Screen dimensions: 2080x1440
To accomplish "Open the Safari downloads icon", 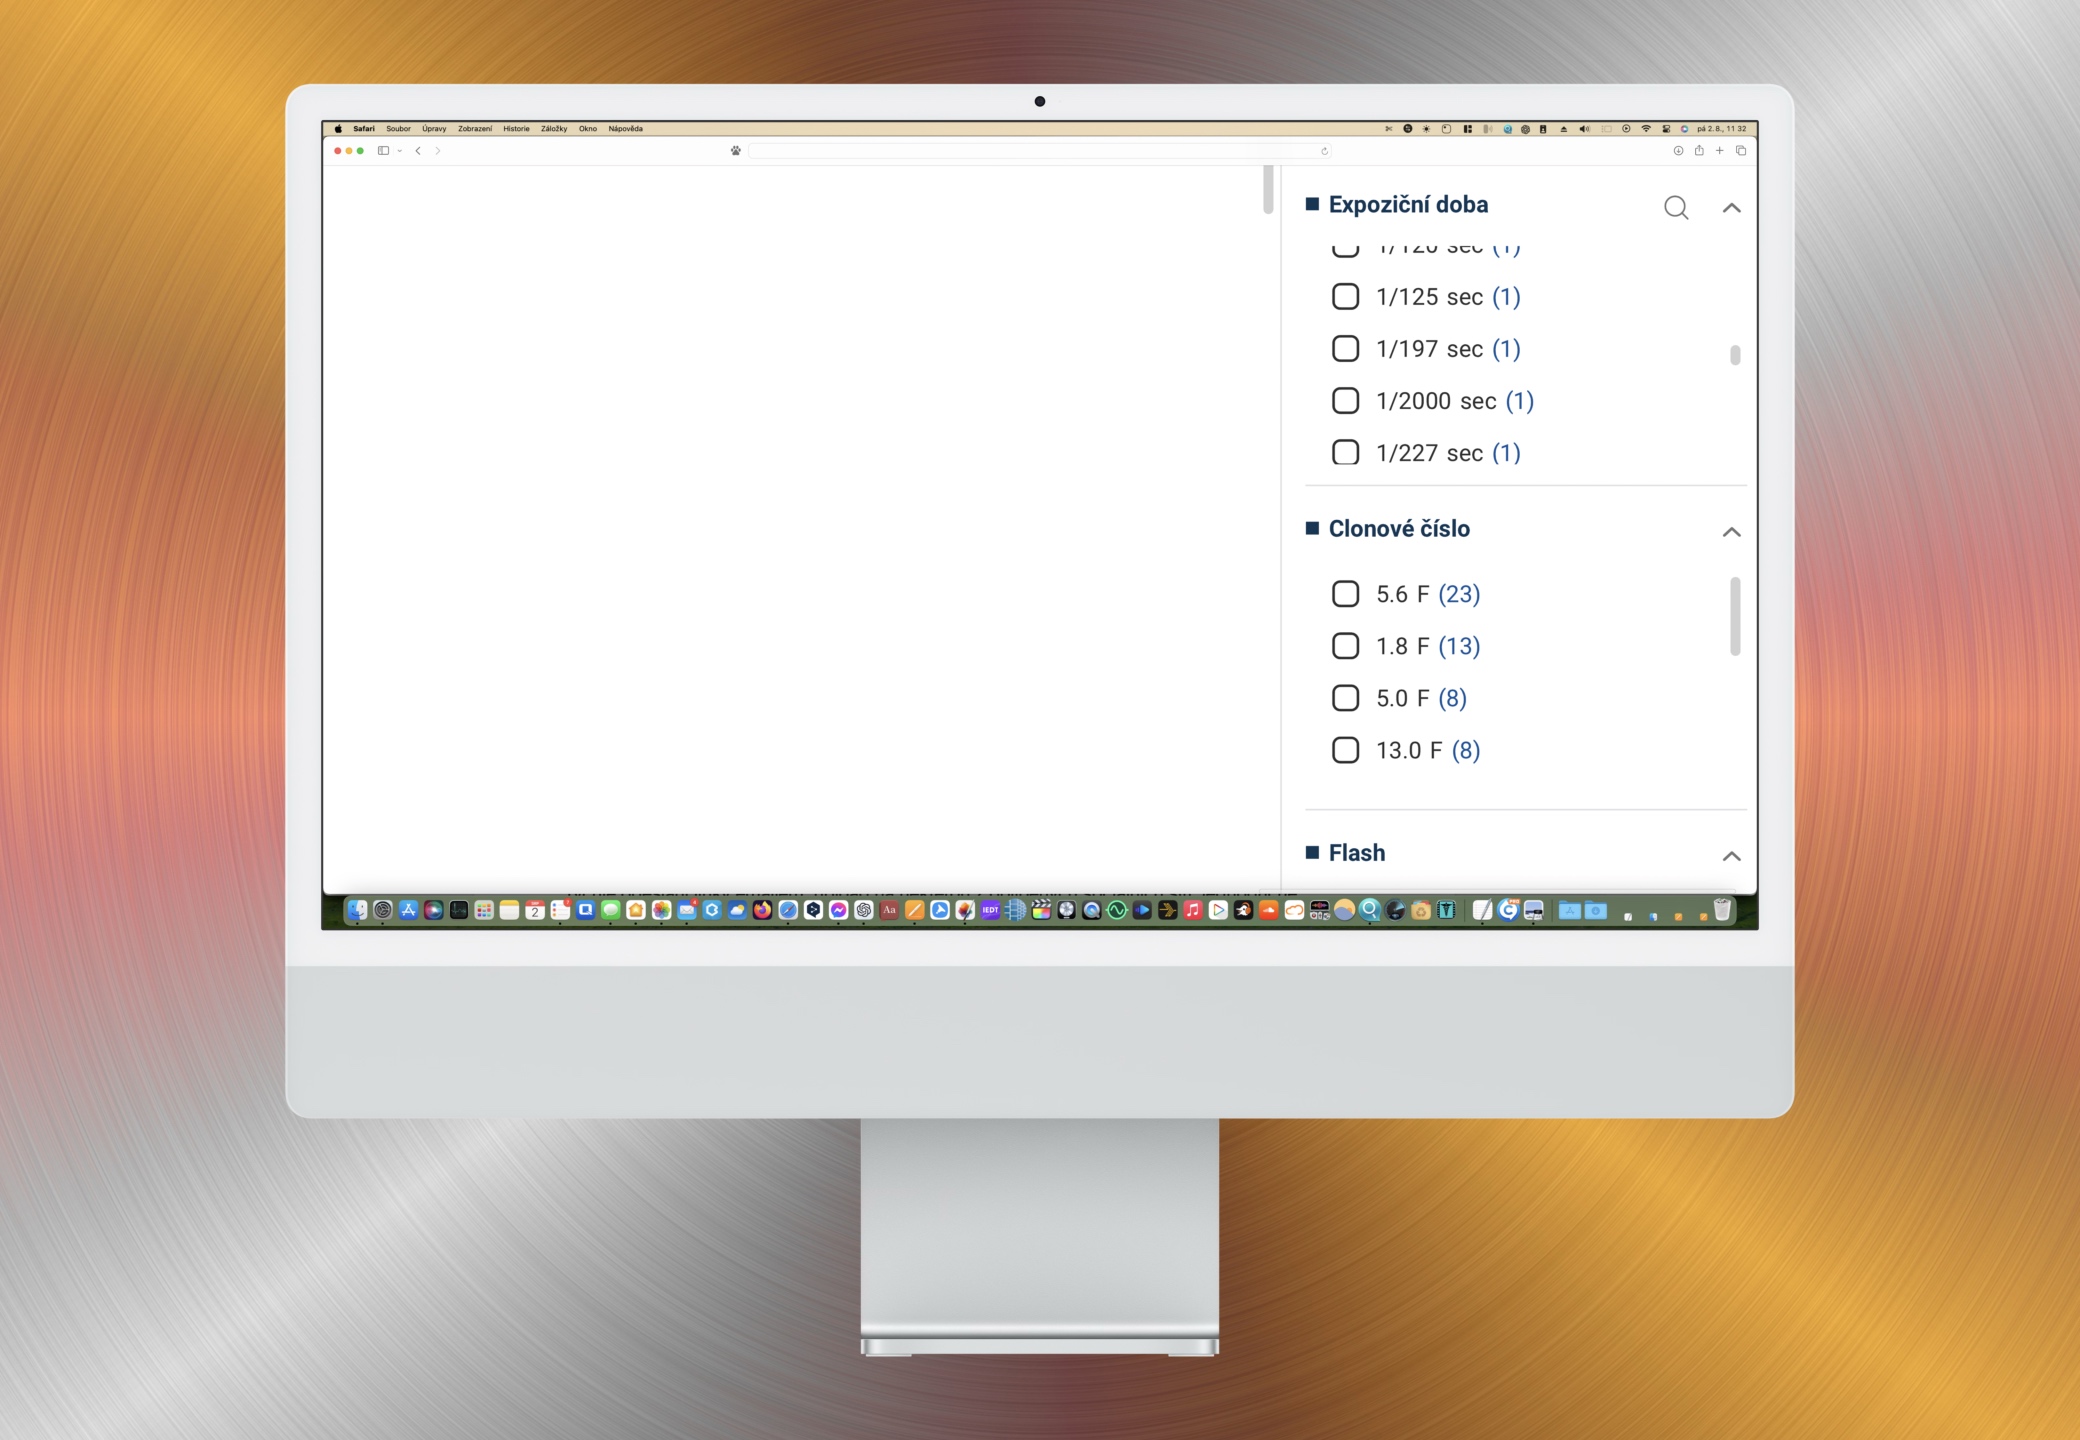I will 1678,151.
